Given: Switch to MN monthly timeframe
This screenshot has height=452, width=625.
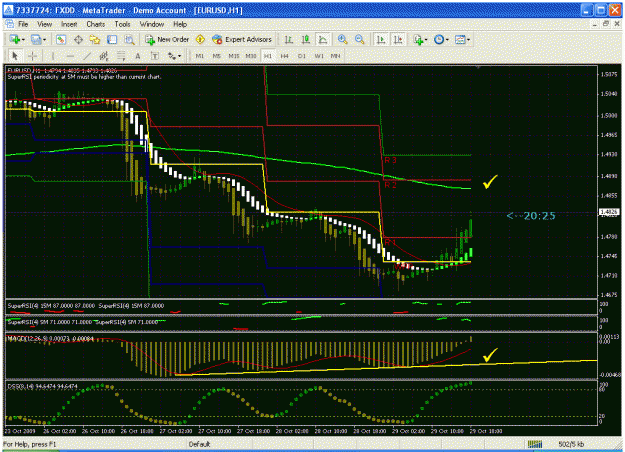Looking at the screenshot, I should coord(336,56).
